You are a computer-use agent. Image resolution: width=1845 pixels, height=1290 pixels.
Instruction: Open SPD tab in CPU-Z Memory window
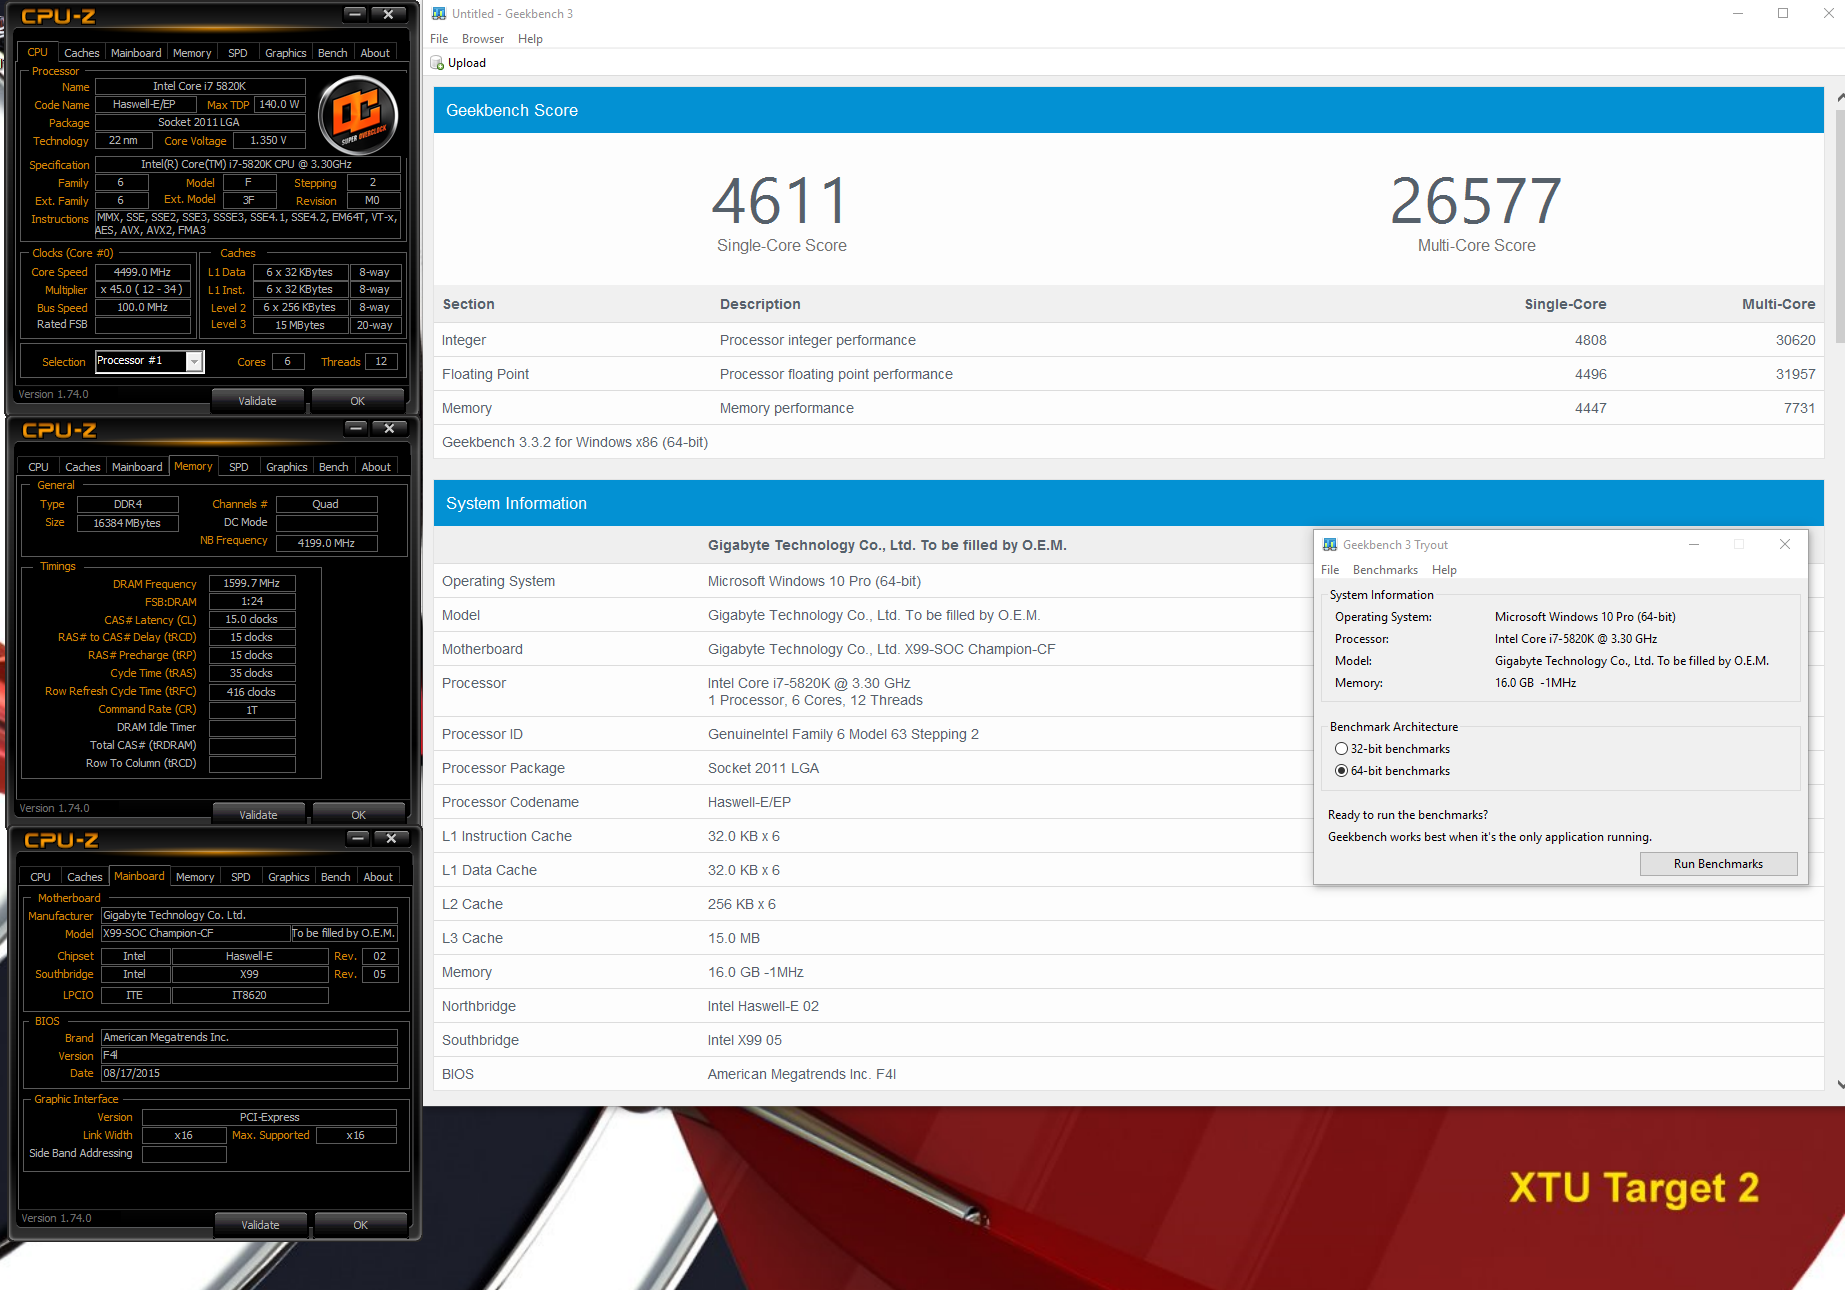(x=238, y=467)
